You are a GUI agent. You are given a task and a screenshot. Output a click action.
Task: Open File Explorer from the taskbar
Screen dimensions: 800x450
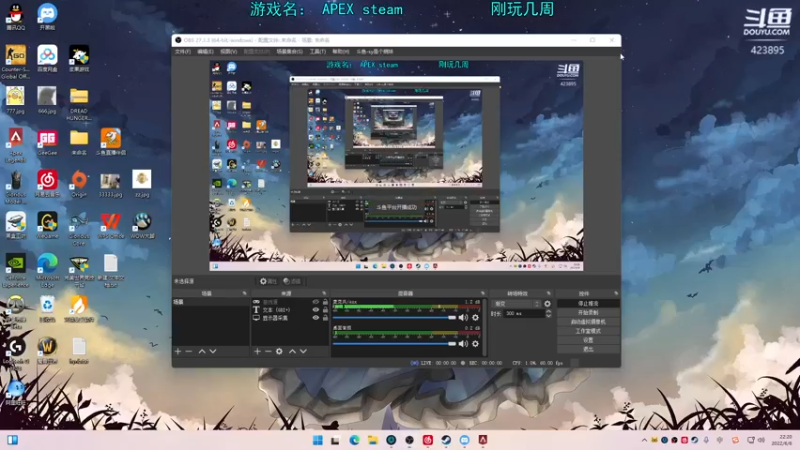(372, 440)
